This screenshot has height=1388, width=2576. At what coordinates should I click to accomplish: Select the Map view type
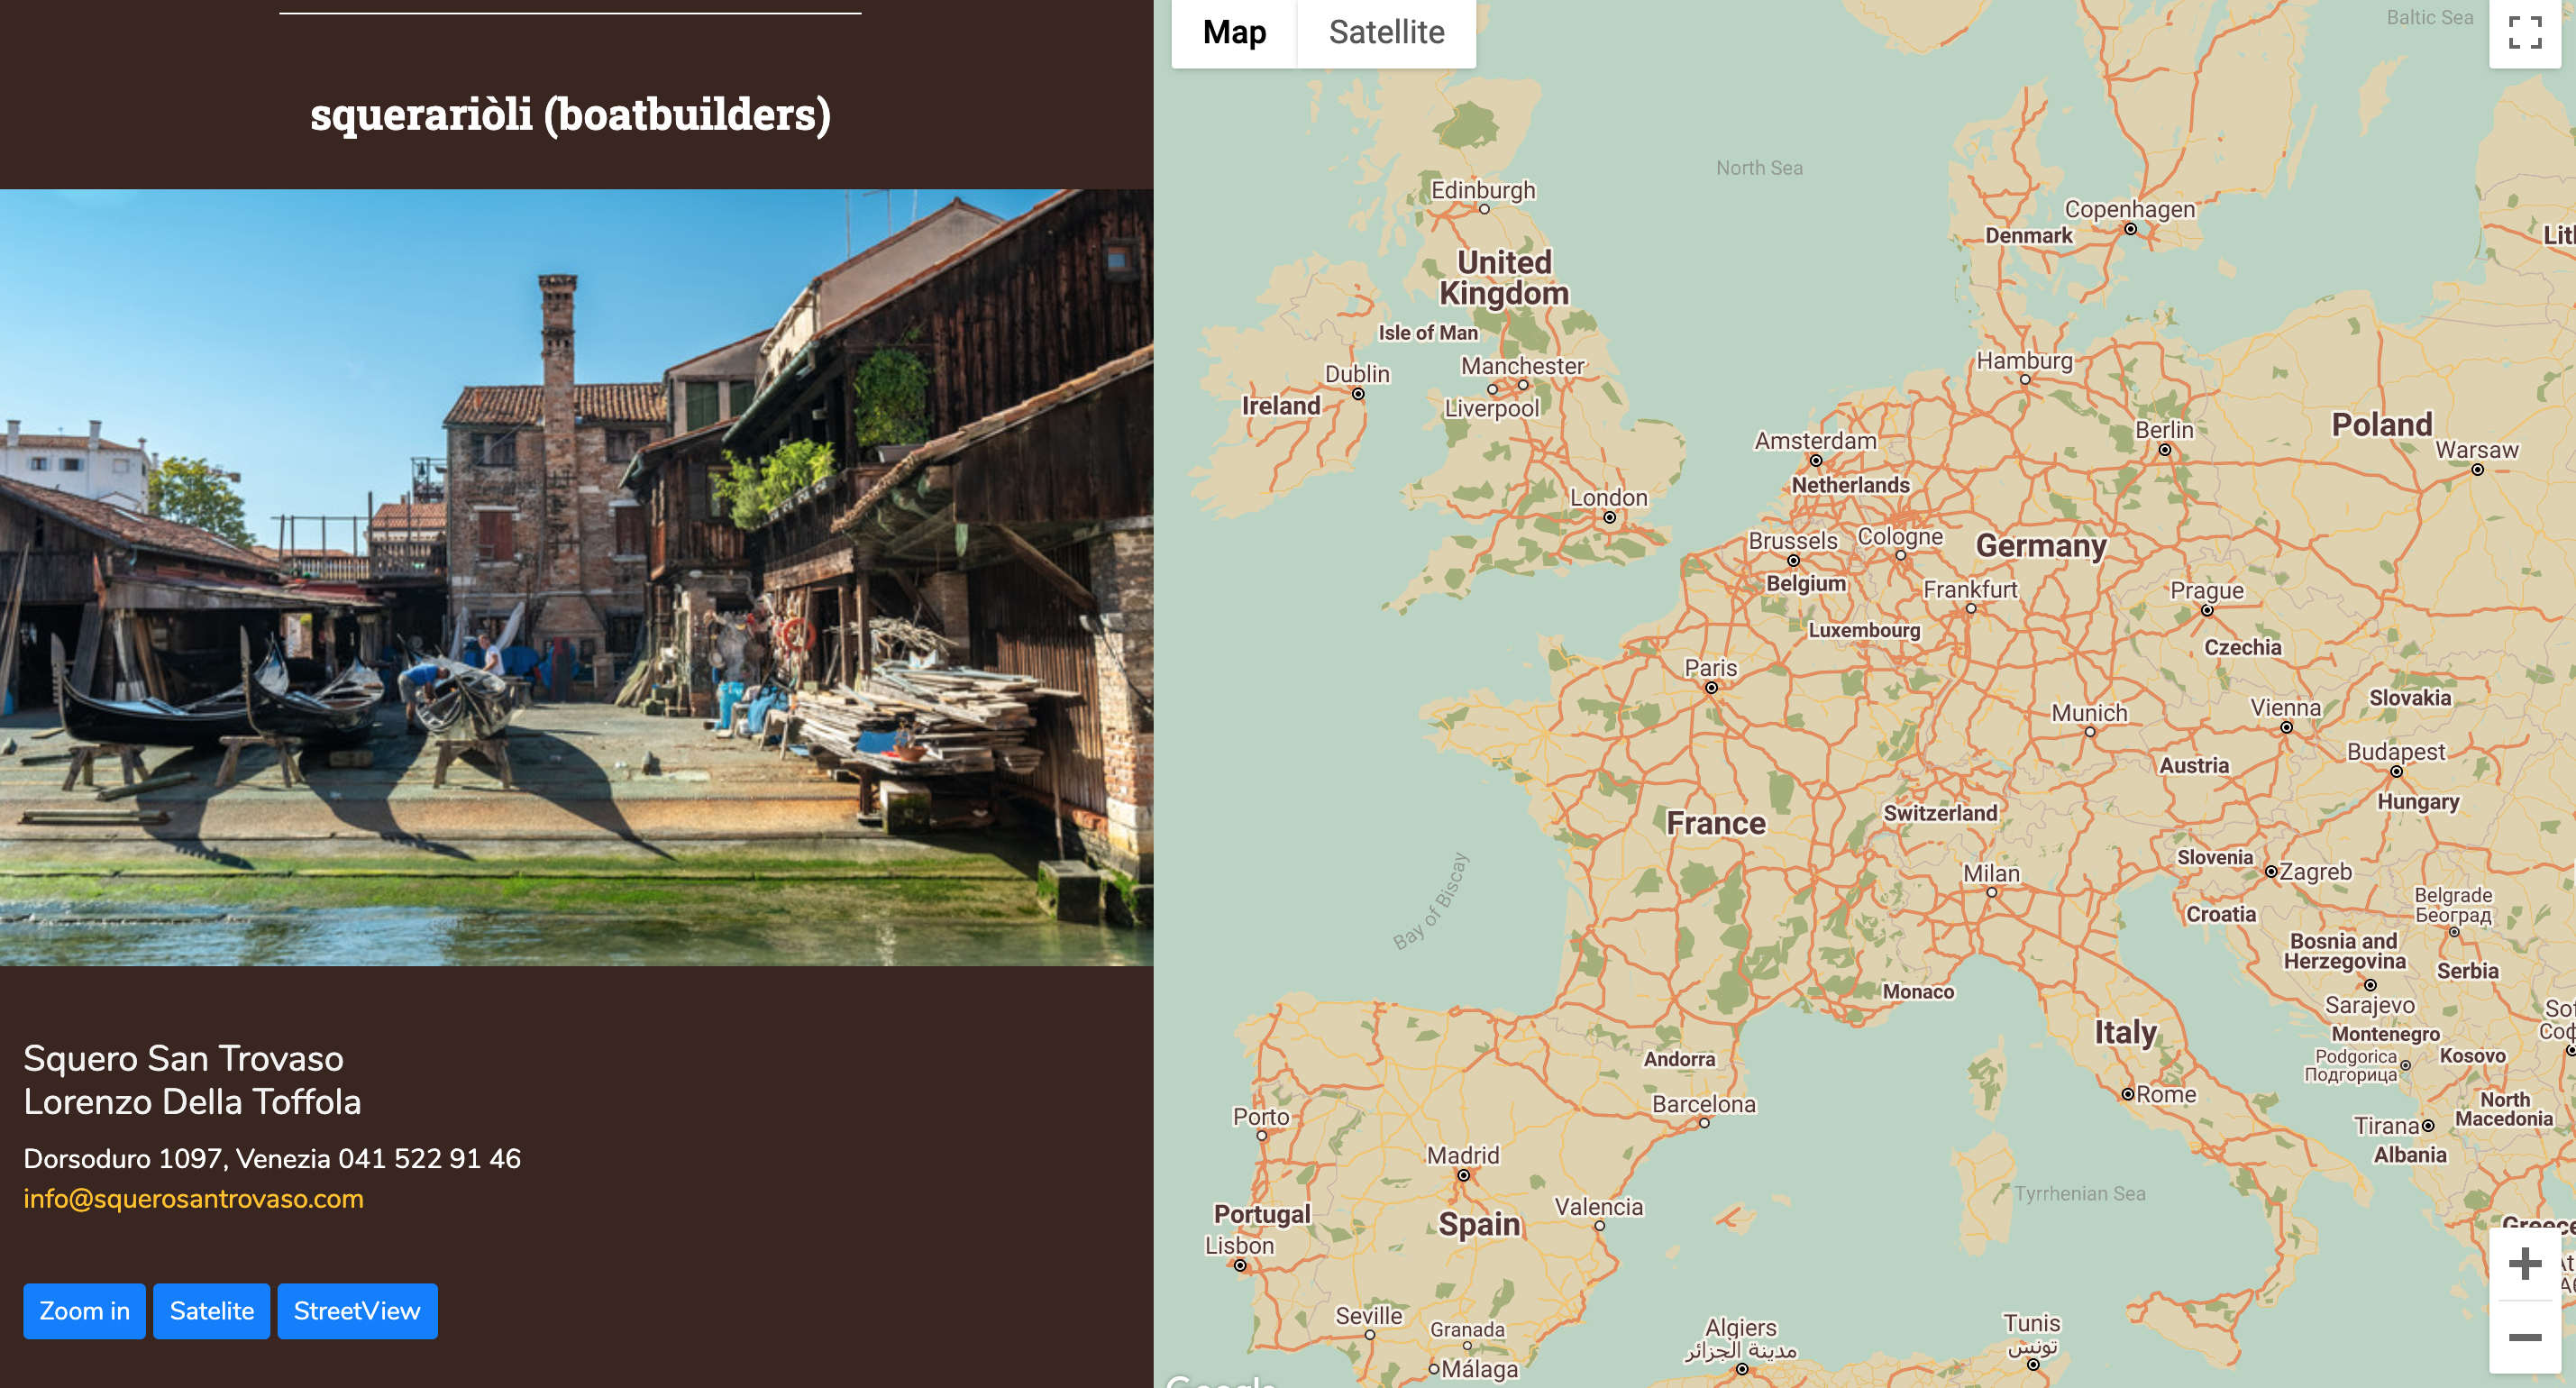[1234, 32]
